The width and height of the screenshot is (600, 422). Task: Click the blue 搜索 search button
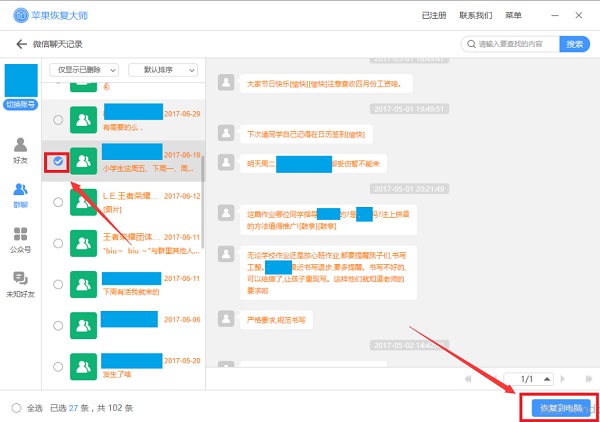click(x=574, y=45)
